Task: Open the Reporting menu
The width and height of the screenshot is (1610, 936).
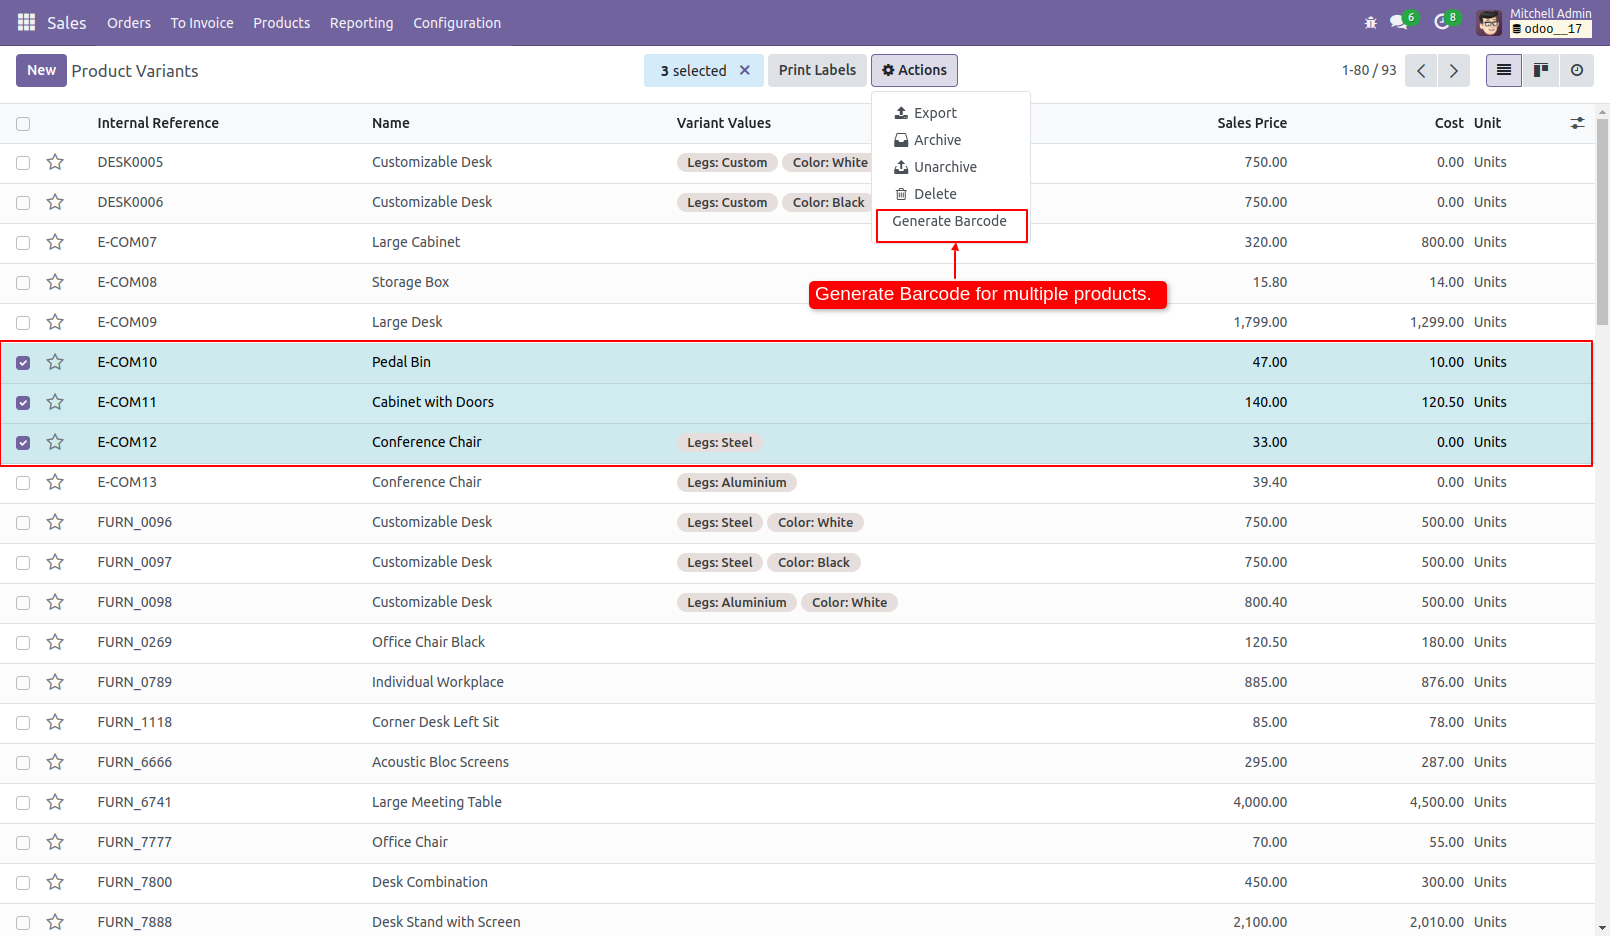Action: (361, 22)
